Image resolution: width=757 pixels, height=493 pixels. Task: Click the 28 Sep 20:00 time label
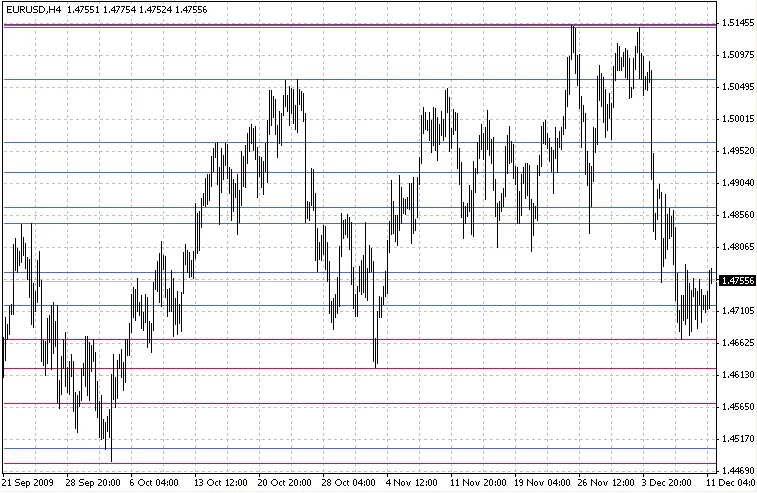tap(93, 482)
